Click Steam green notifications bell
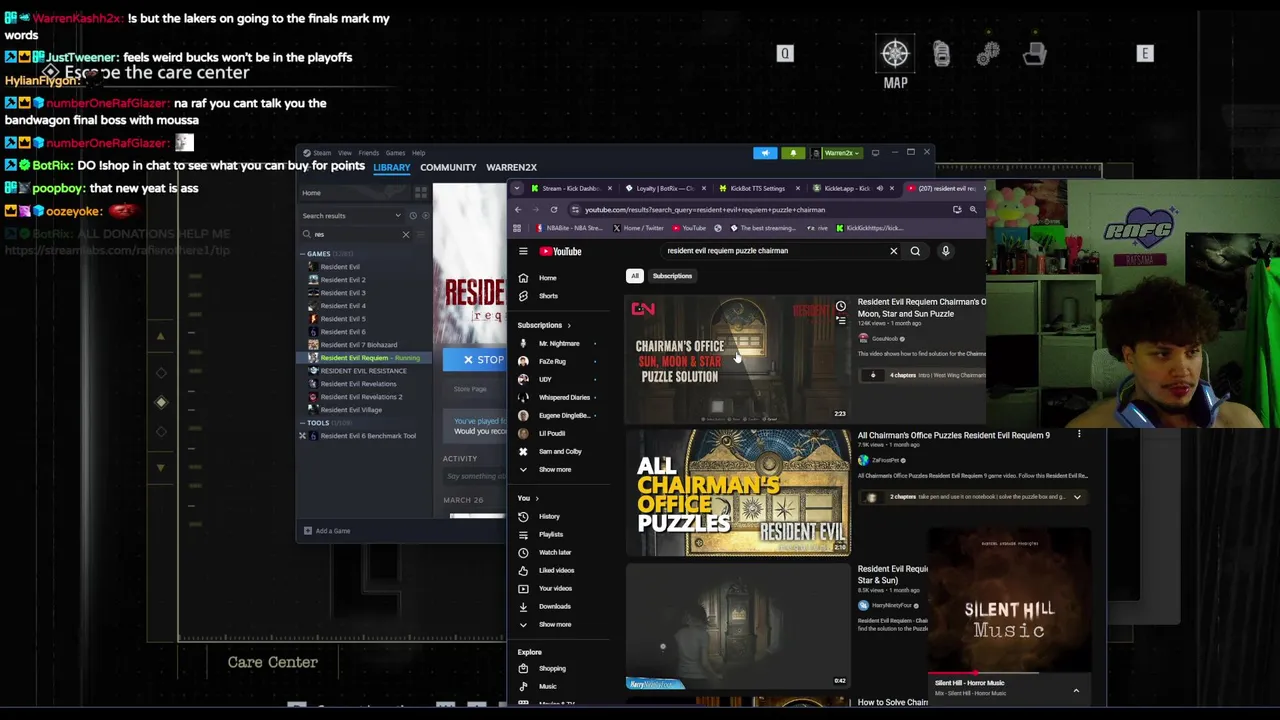1280x720 pixels. point(793,153)
